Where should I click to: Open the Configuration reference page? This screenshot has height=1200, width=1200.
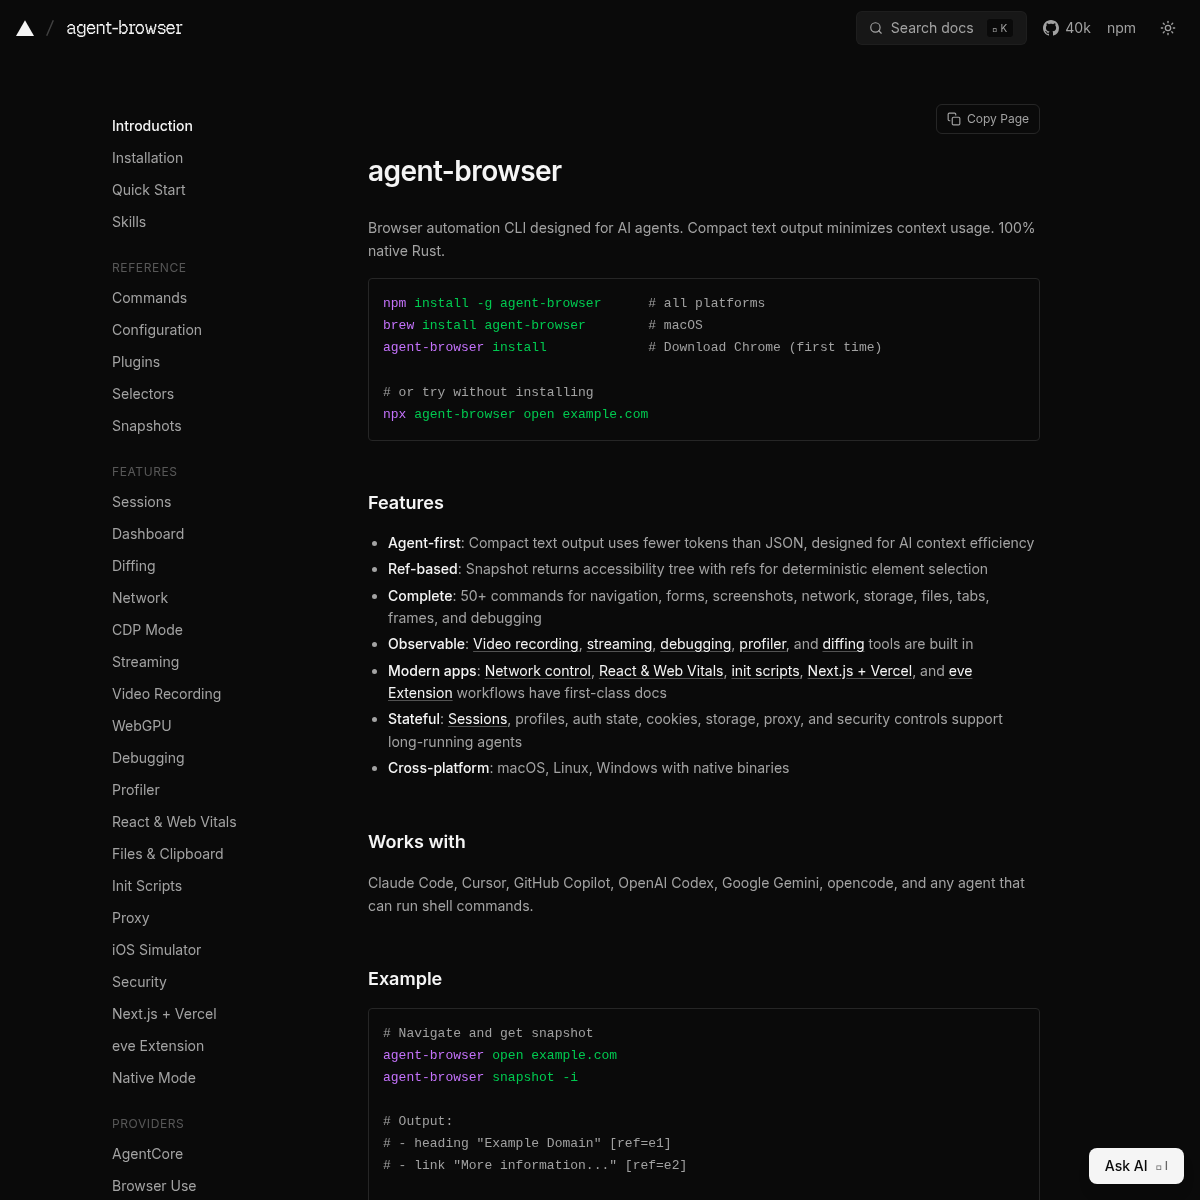pyautogui.click(x=157, y=330)
